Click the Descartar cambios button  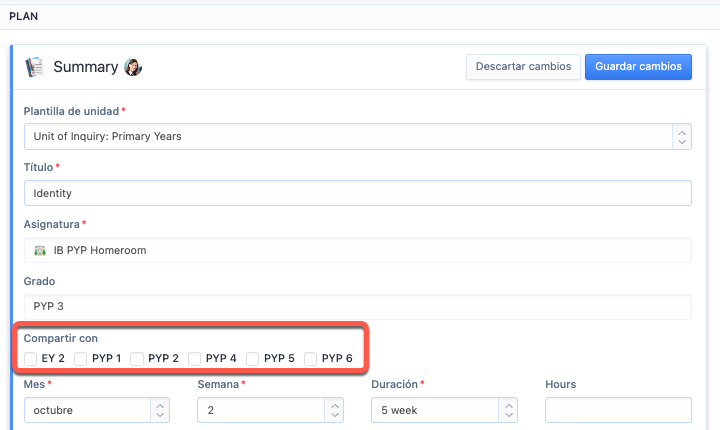point(523,67)
